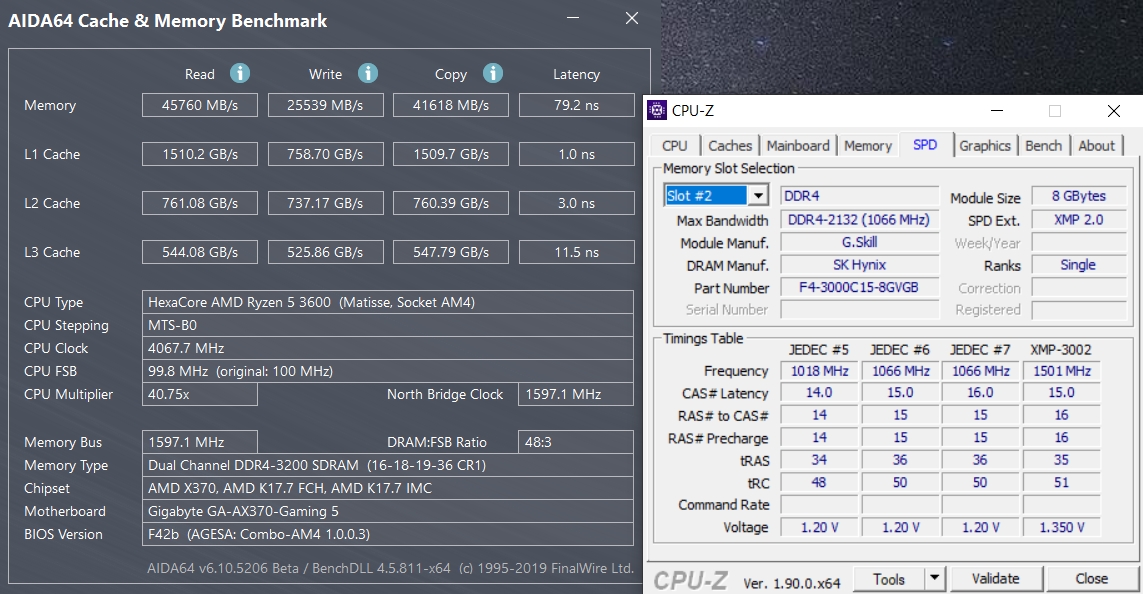Click the Memory Copy value 41618 MB/s

450,105
